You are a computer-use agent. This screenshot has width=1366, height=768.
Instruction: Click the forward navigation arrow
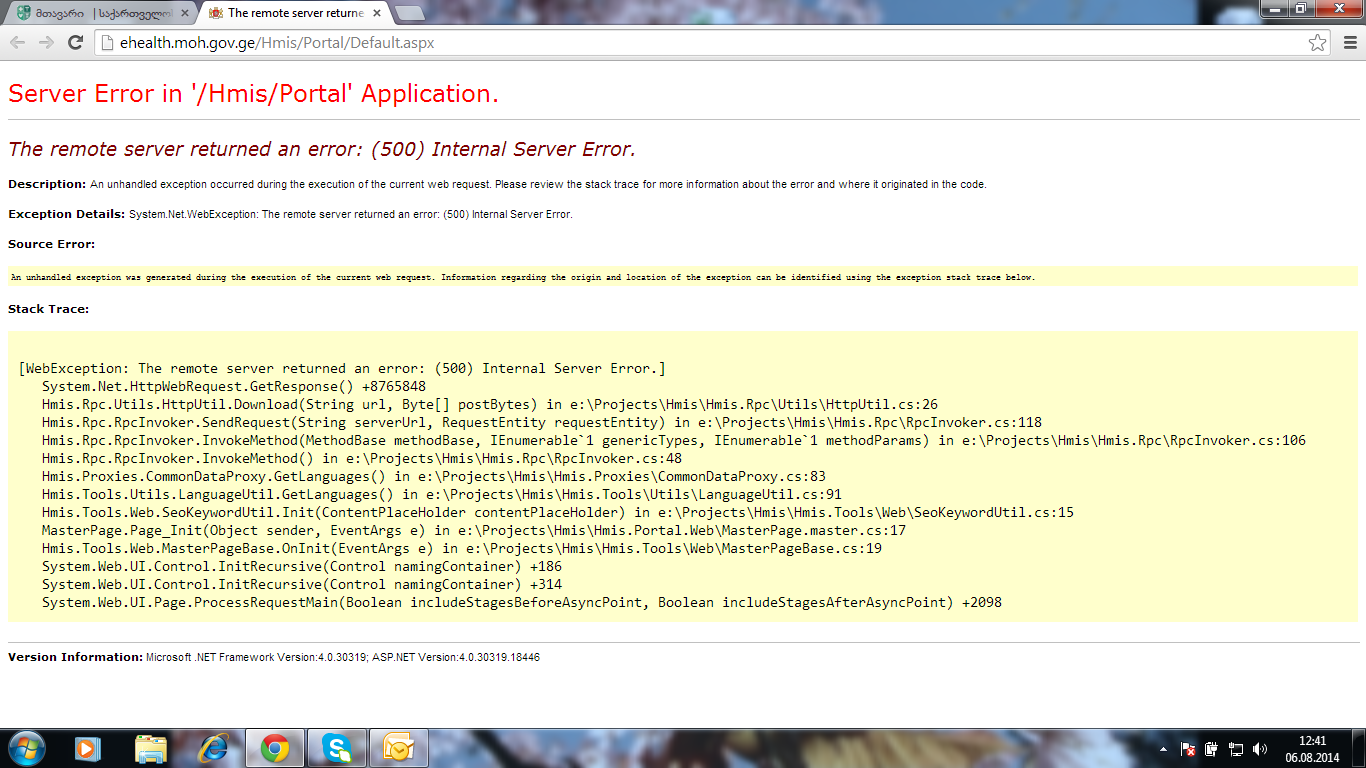pos(46,43)
